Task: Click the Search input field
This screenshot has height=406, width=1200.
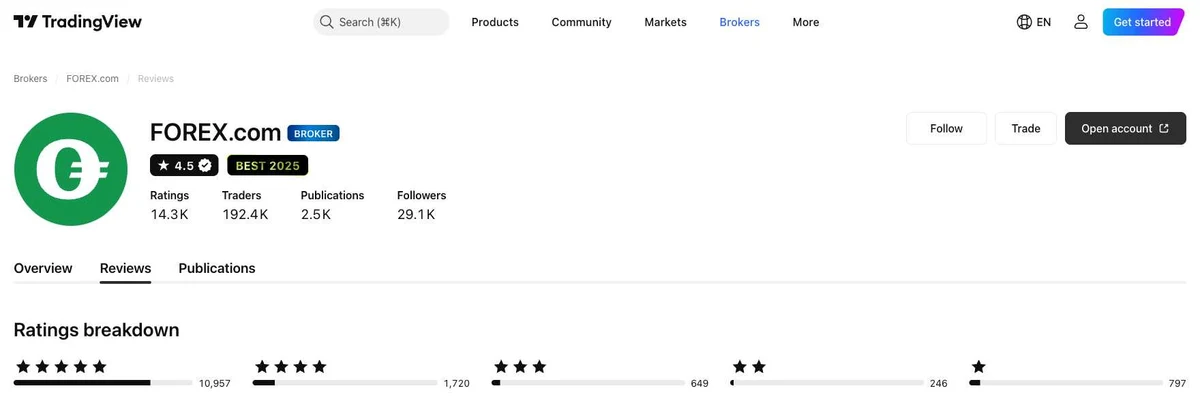Action: (381, 22)
